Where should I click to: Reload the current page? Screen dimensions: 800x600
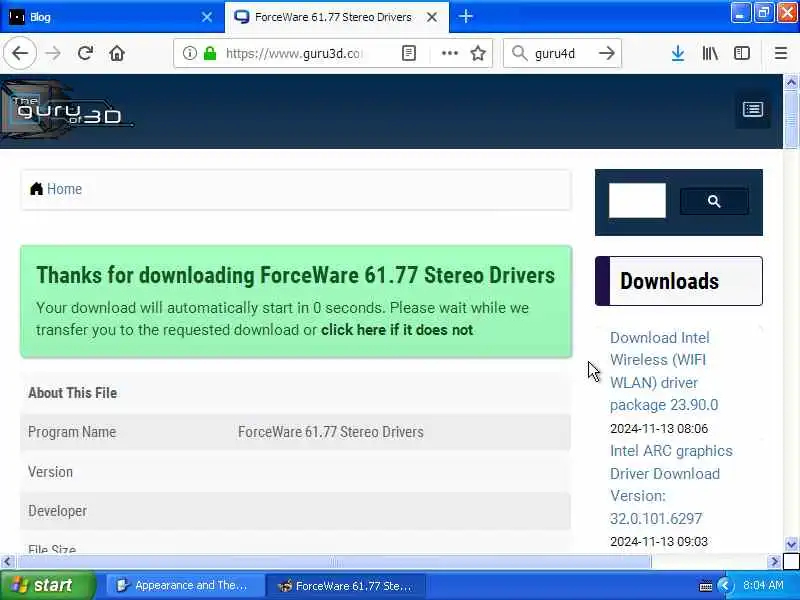pyautogui.click(x=85, y=53)
